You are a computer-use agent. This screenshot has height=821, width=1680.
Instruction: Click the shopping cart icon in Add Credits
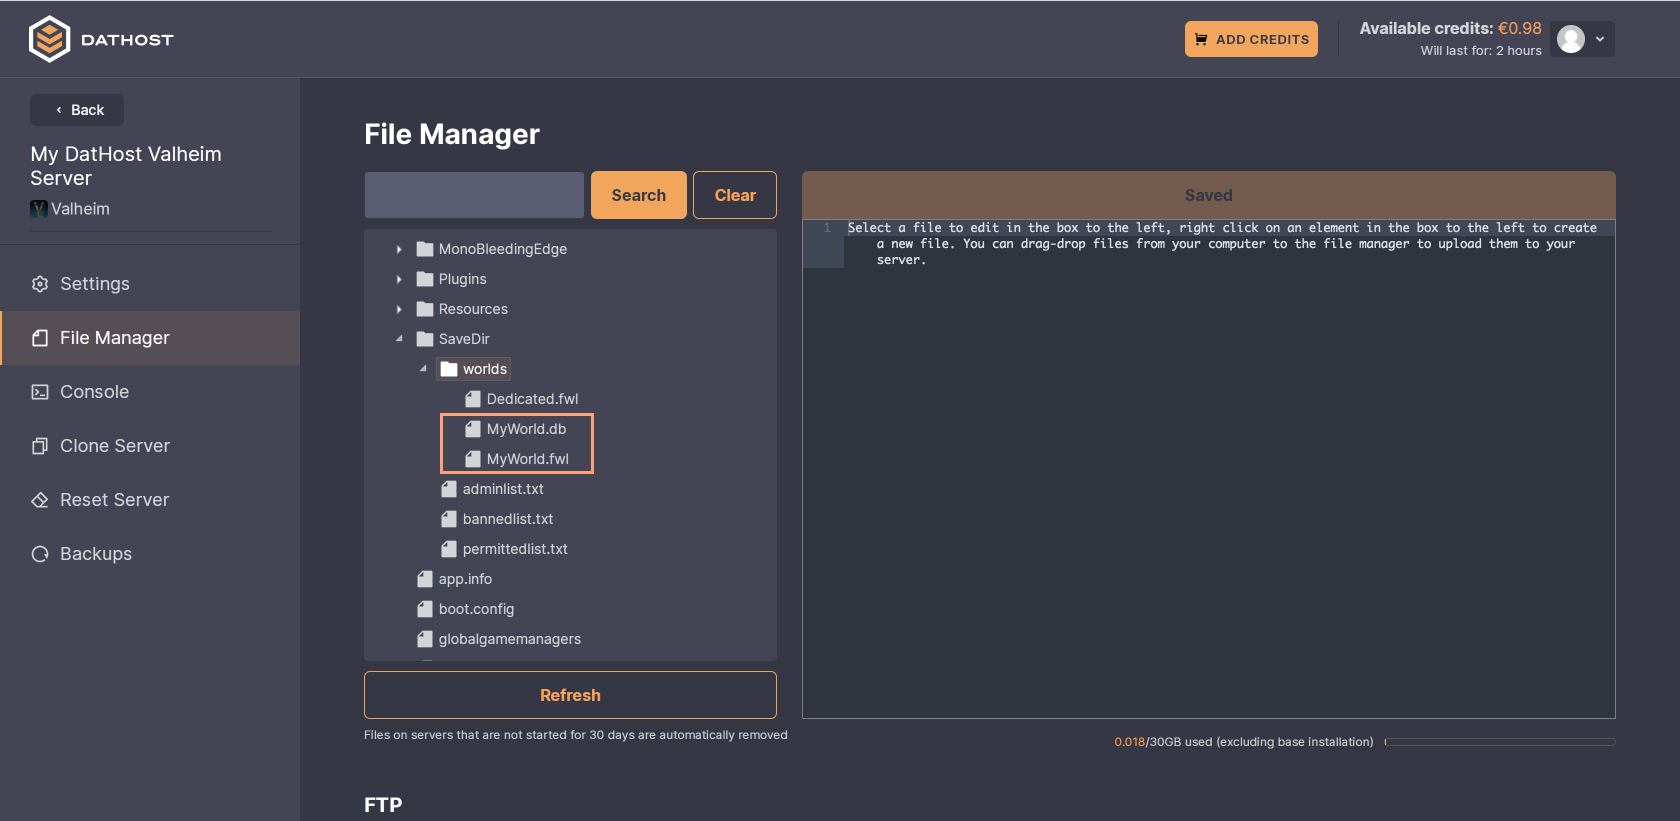point(1201,40)
